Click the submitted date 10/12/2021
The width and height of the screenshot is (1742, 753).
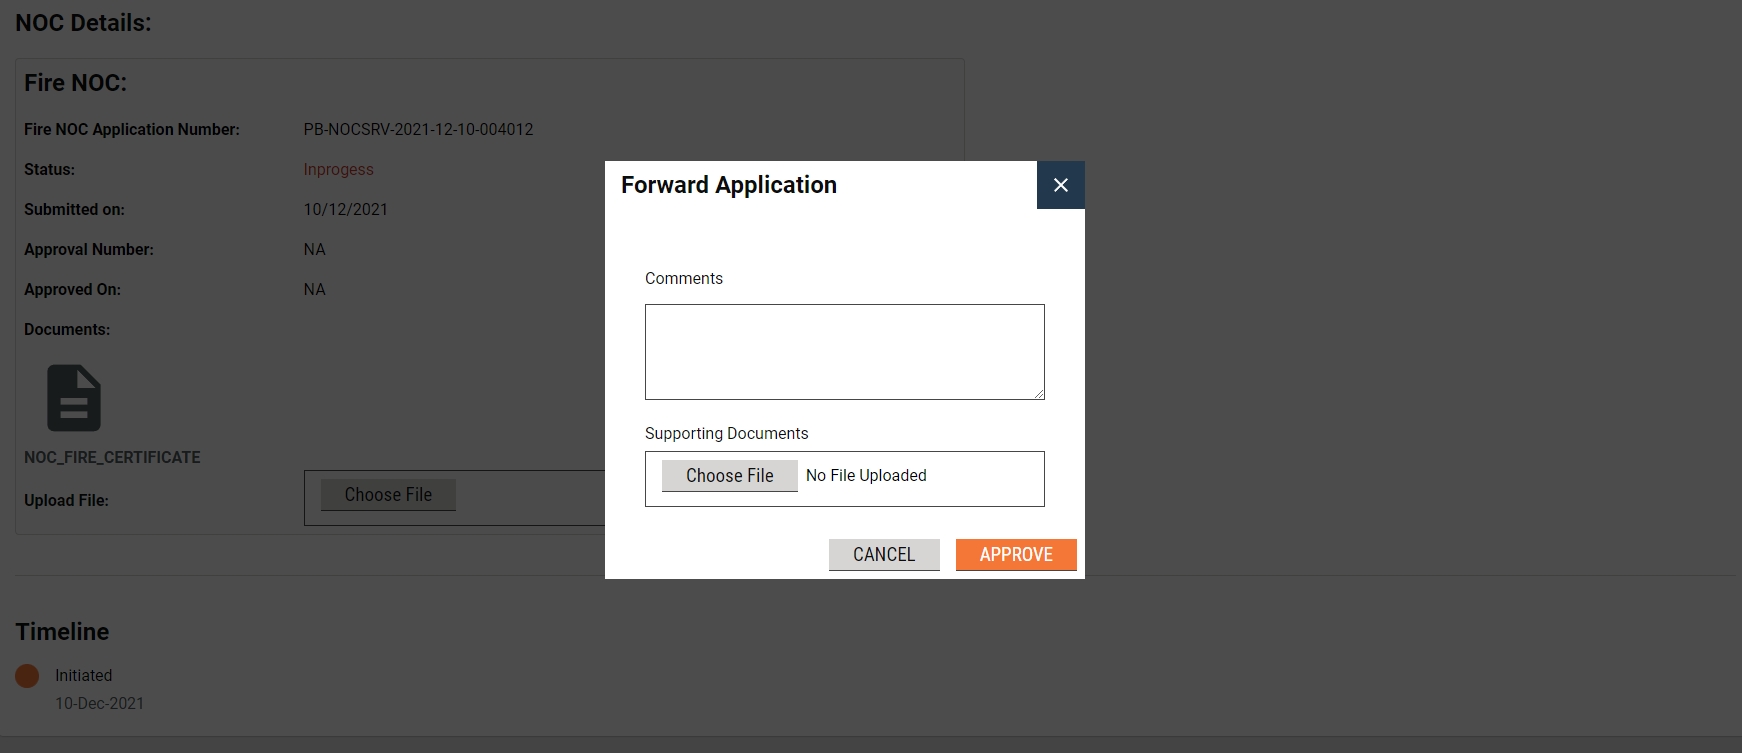point(345,210)
